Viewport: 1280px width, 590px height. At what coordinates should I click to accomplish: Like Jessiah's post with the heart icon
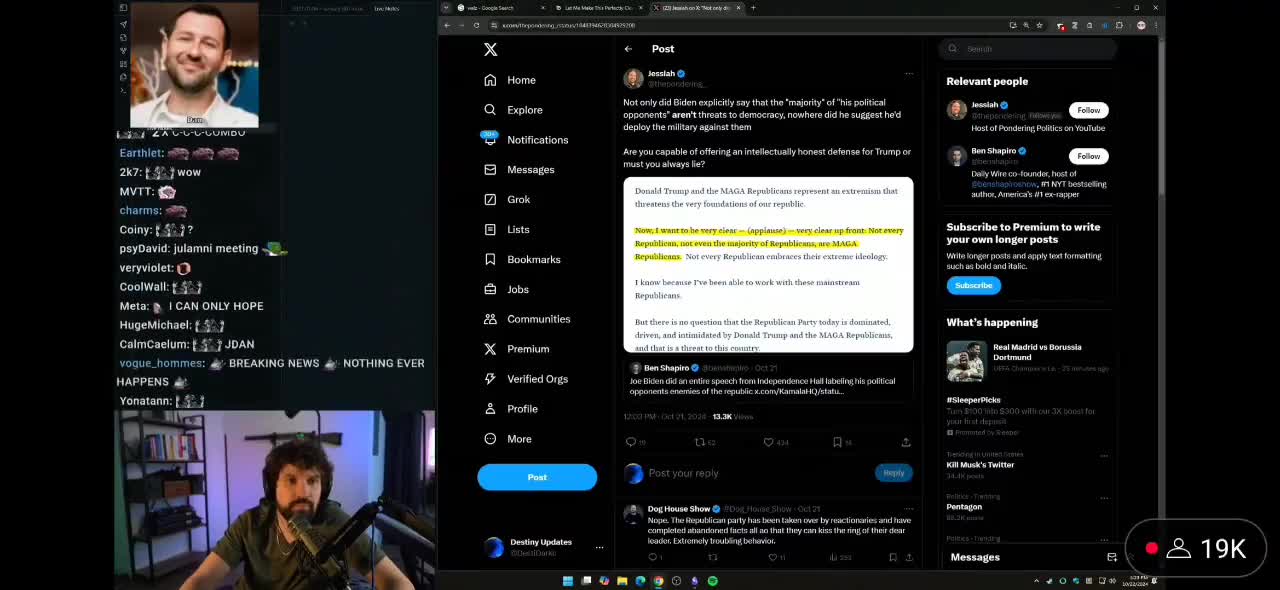click(768, 442)
